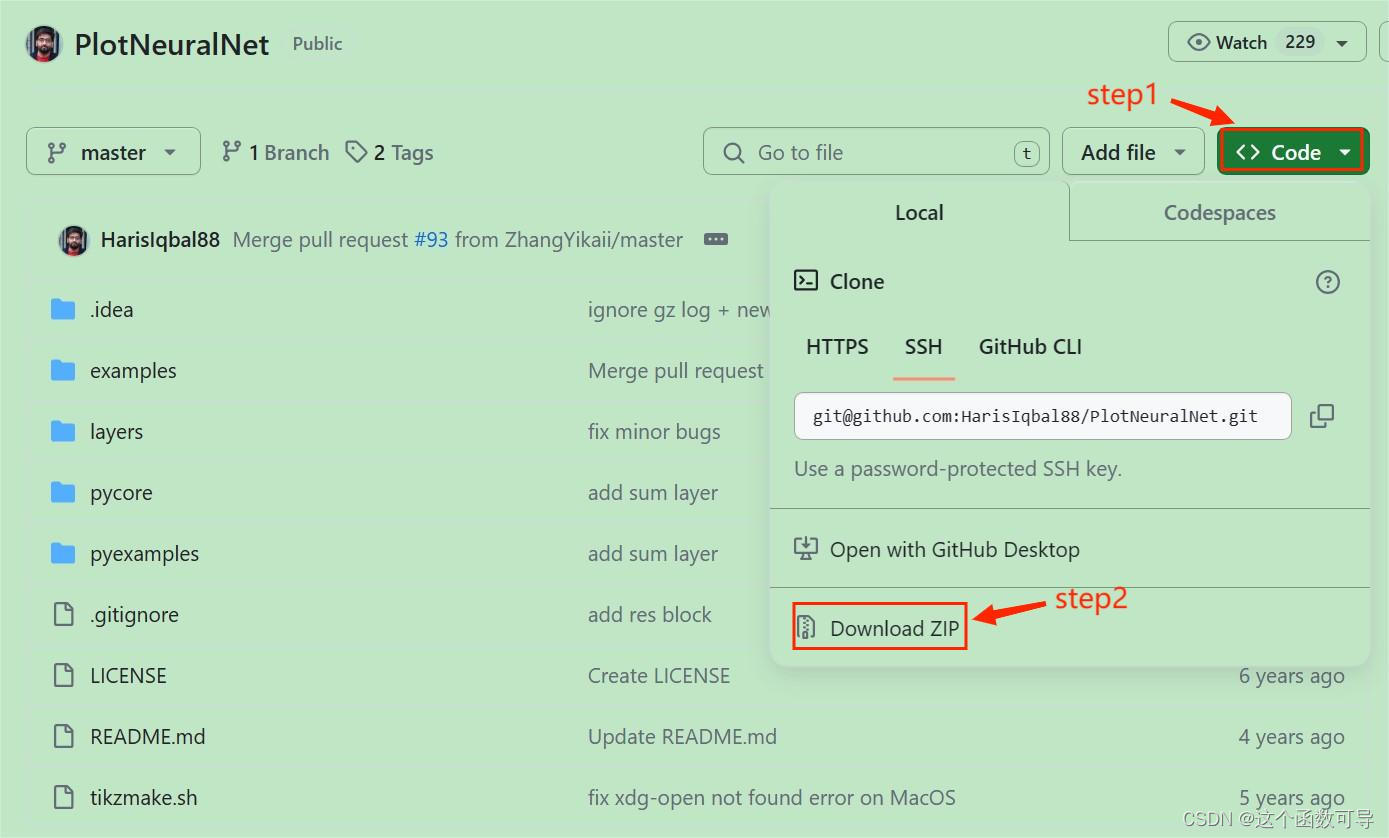The height and width of the screenshot is (838, 1389).
Task: Click the Watch button
Action: click(1266, 42)
